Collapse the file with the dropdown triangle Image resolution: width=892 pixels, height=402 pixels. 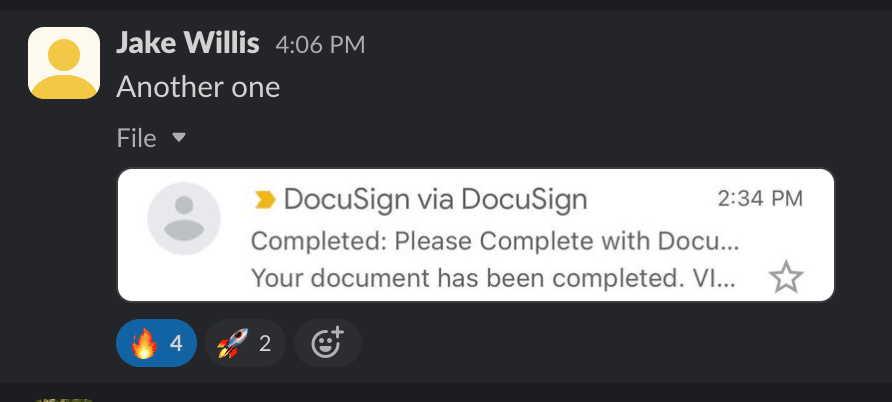click(179, 137)
